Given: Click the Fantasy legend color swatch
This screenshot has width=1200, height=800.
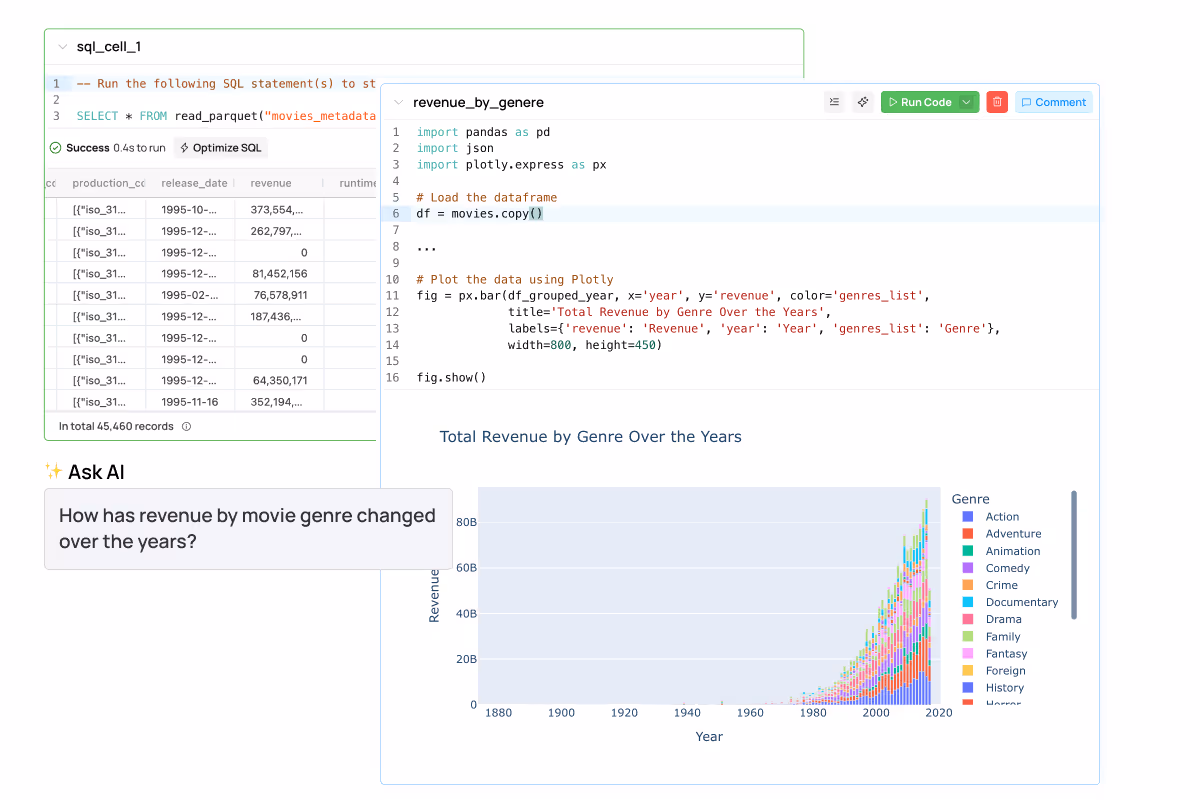Looking at the screenshot, I should tap(968, 653).
